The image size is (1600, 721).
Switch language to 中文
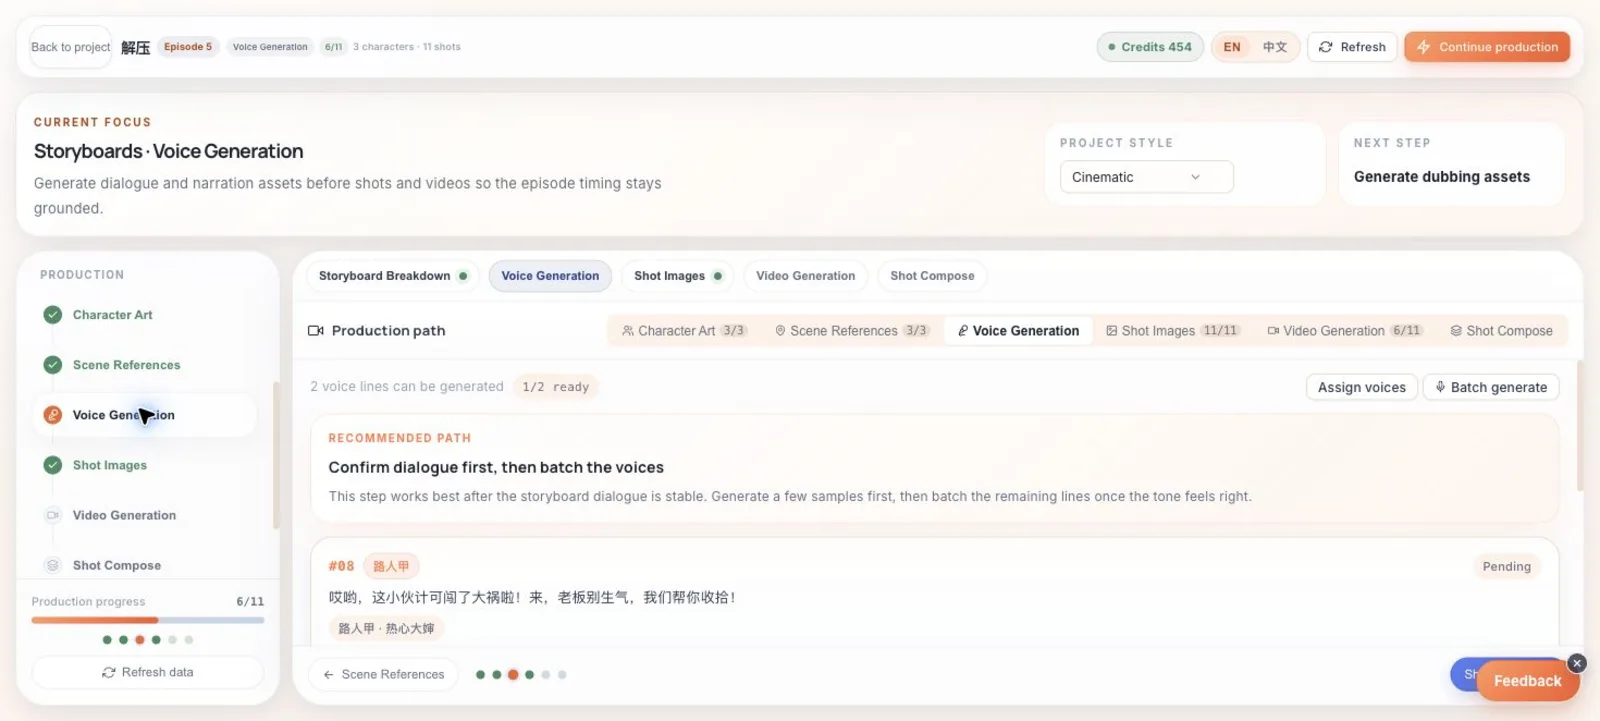[1275, 47]
